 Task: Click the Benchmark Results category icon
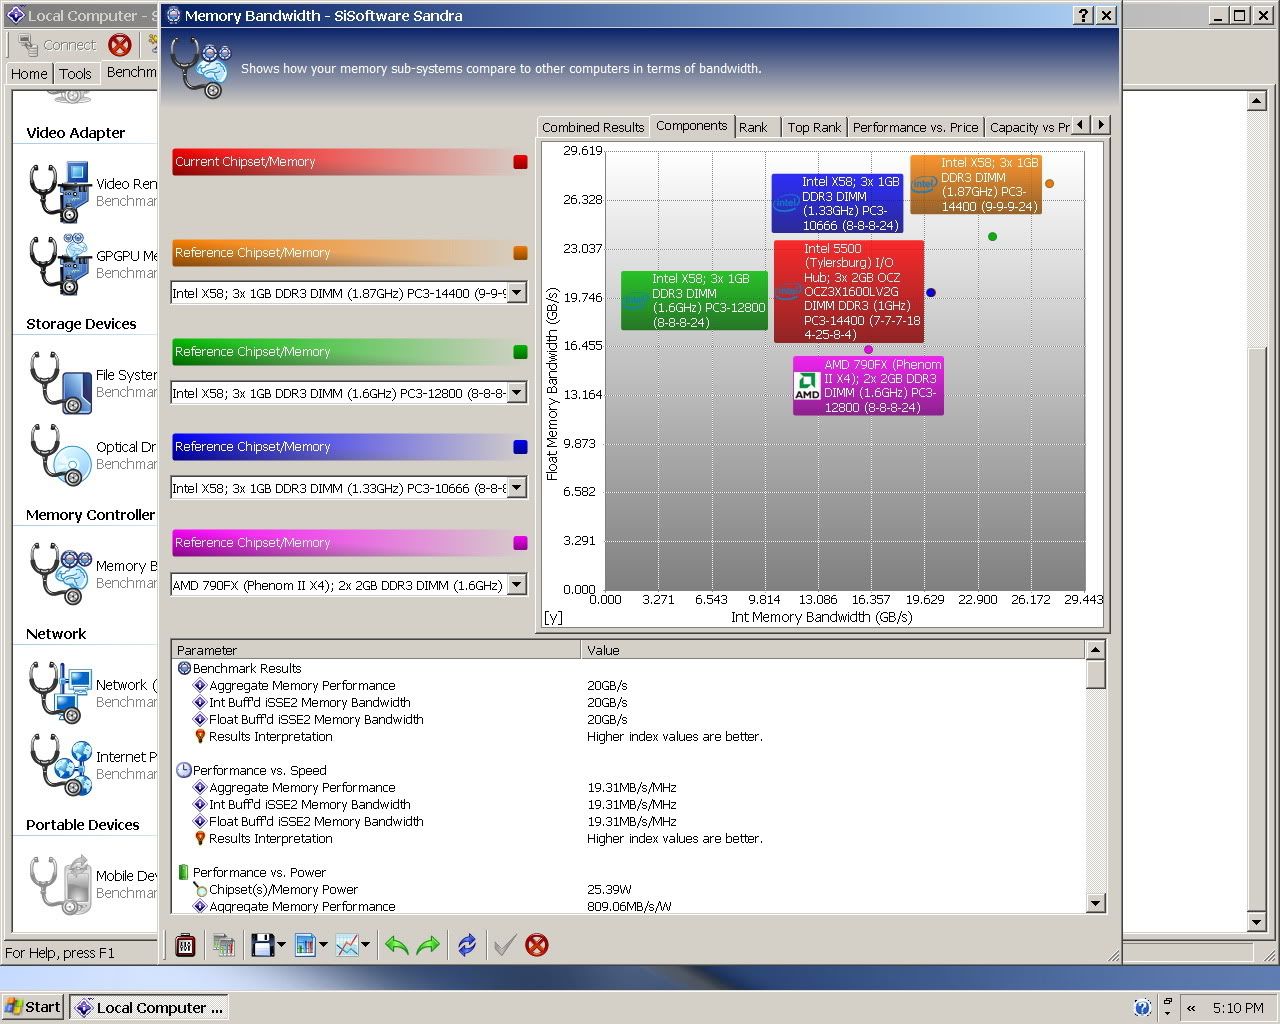click(184, 668)
